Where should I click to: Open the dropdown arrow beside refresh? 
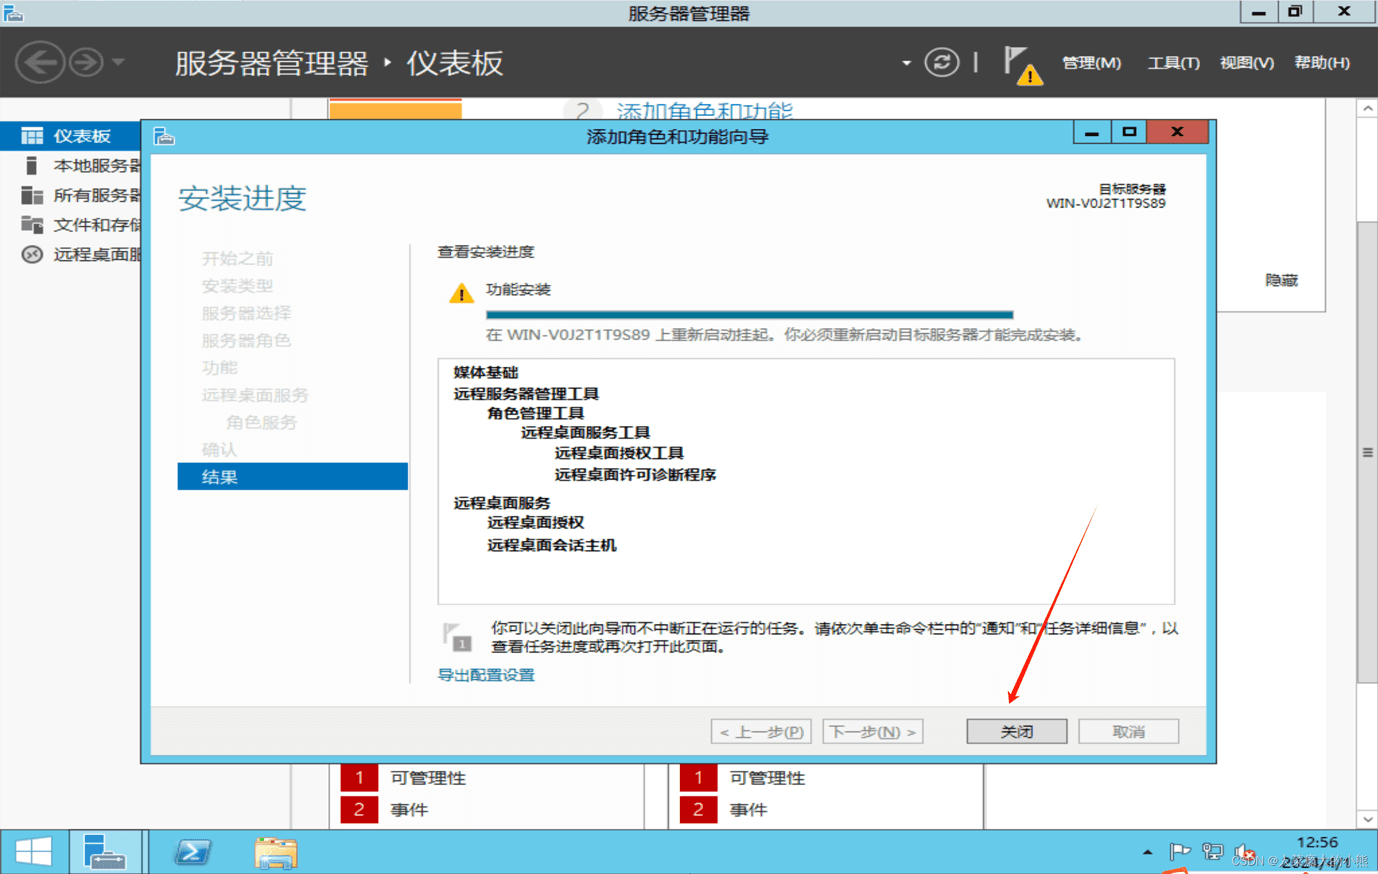pyautogui.click(x=906, y=62)
